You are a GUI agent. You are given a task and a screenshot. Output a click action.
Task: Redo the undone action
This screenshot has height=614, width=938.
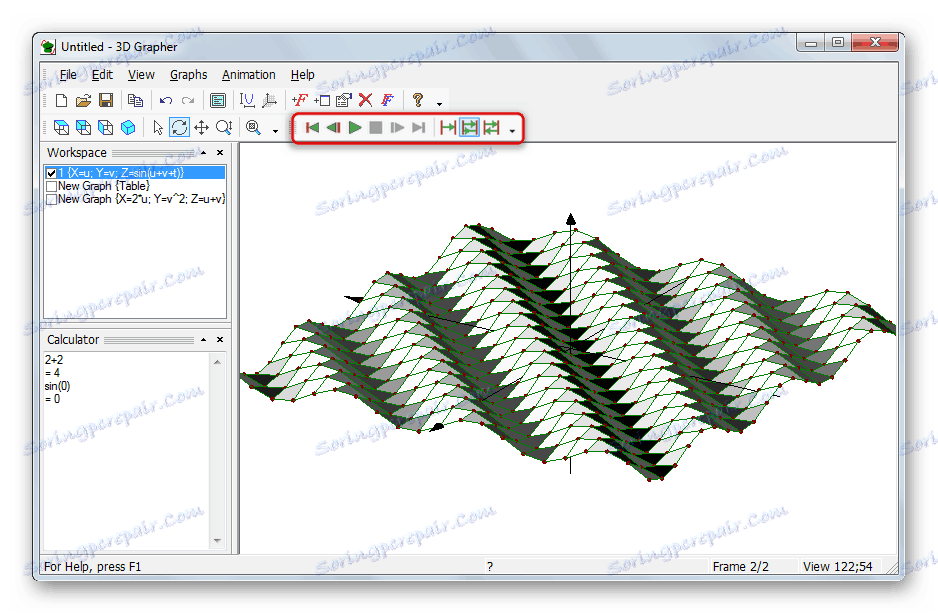click(188, 101)
